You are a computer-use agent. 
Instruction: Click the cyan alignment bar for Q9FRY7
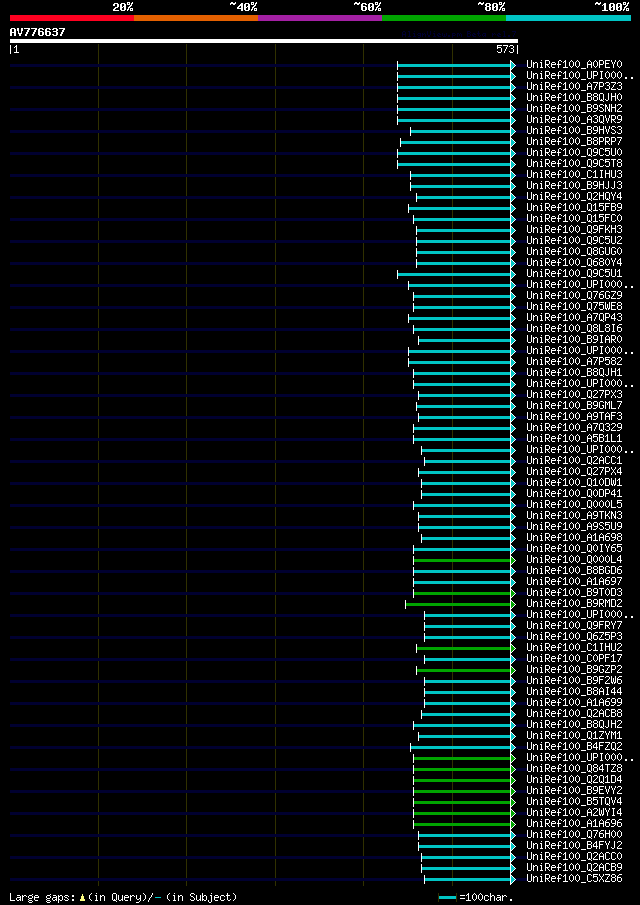click(x=469, y=626)
